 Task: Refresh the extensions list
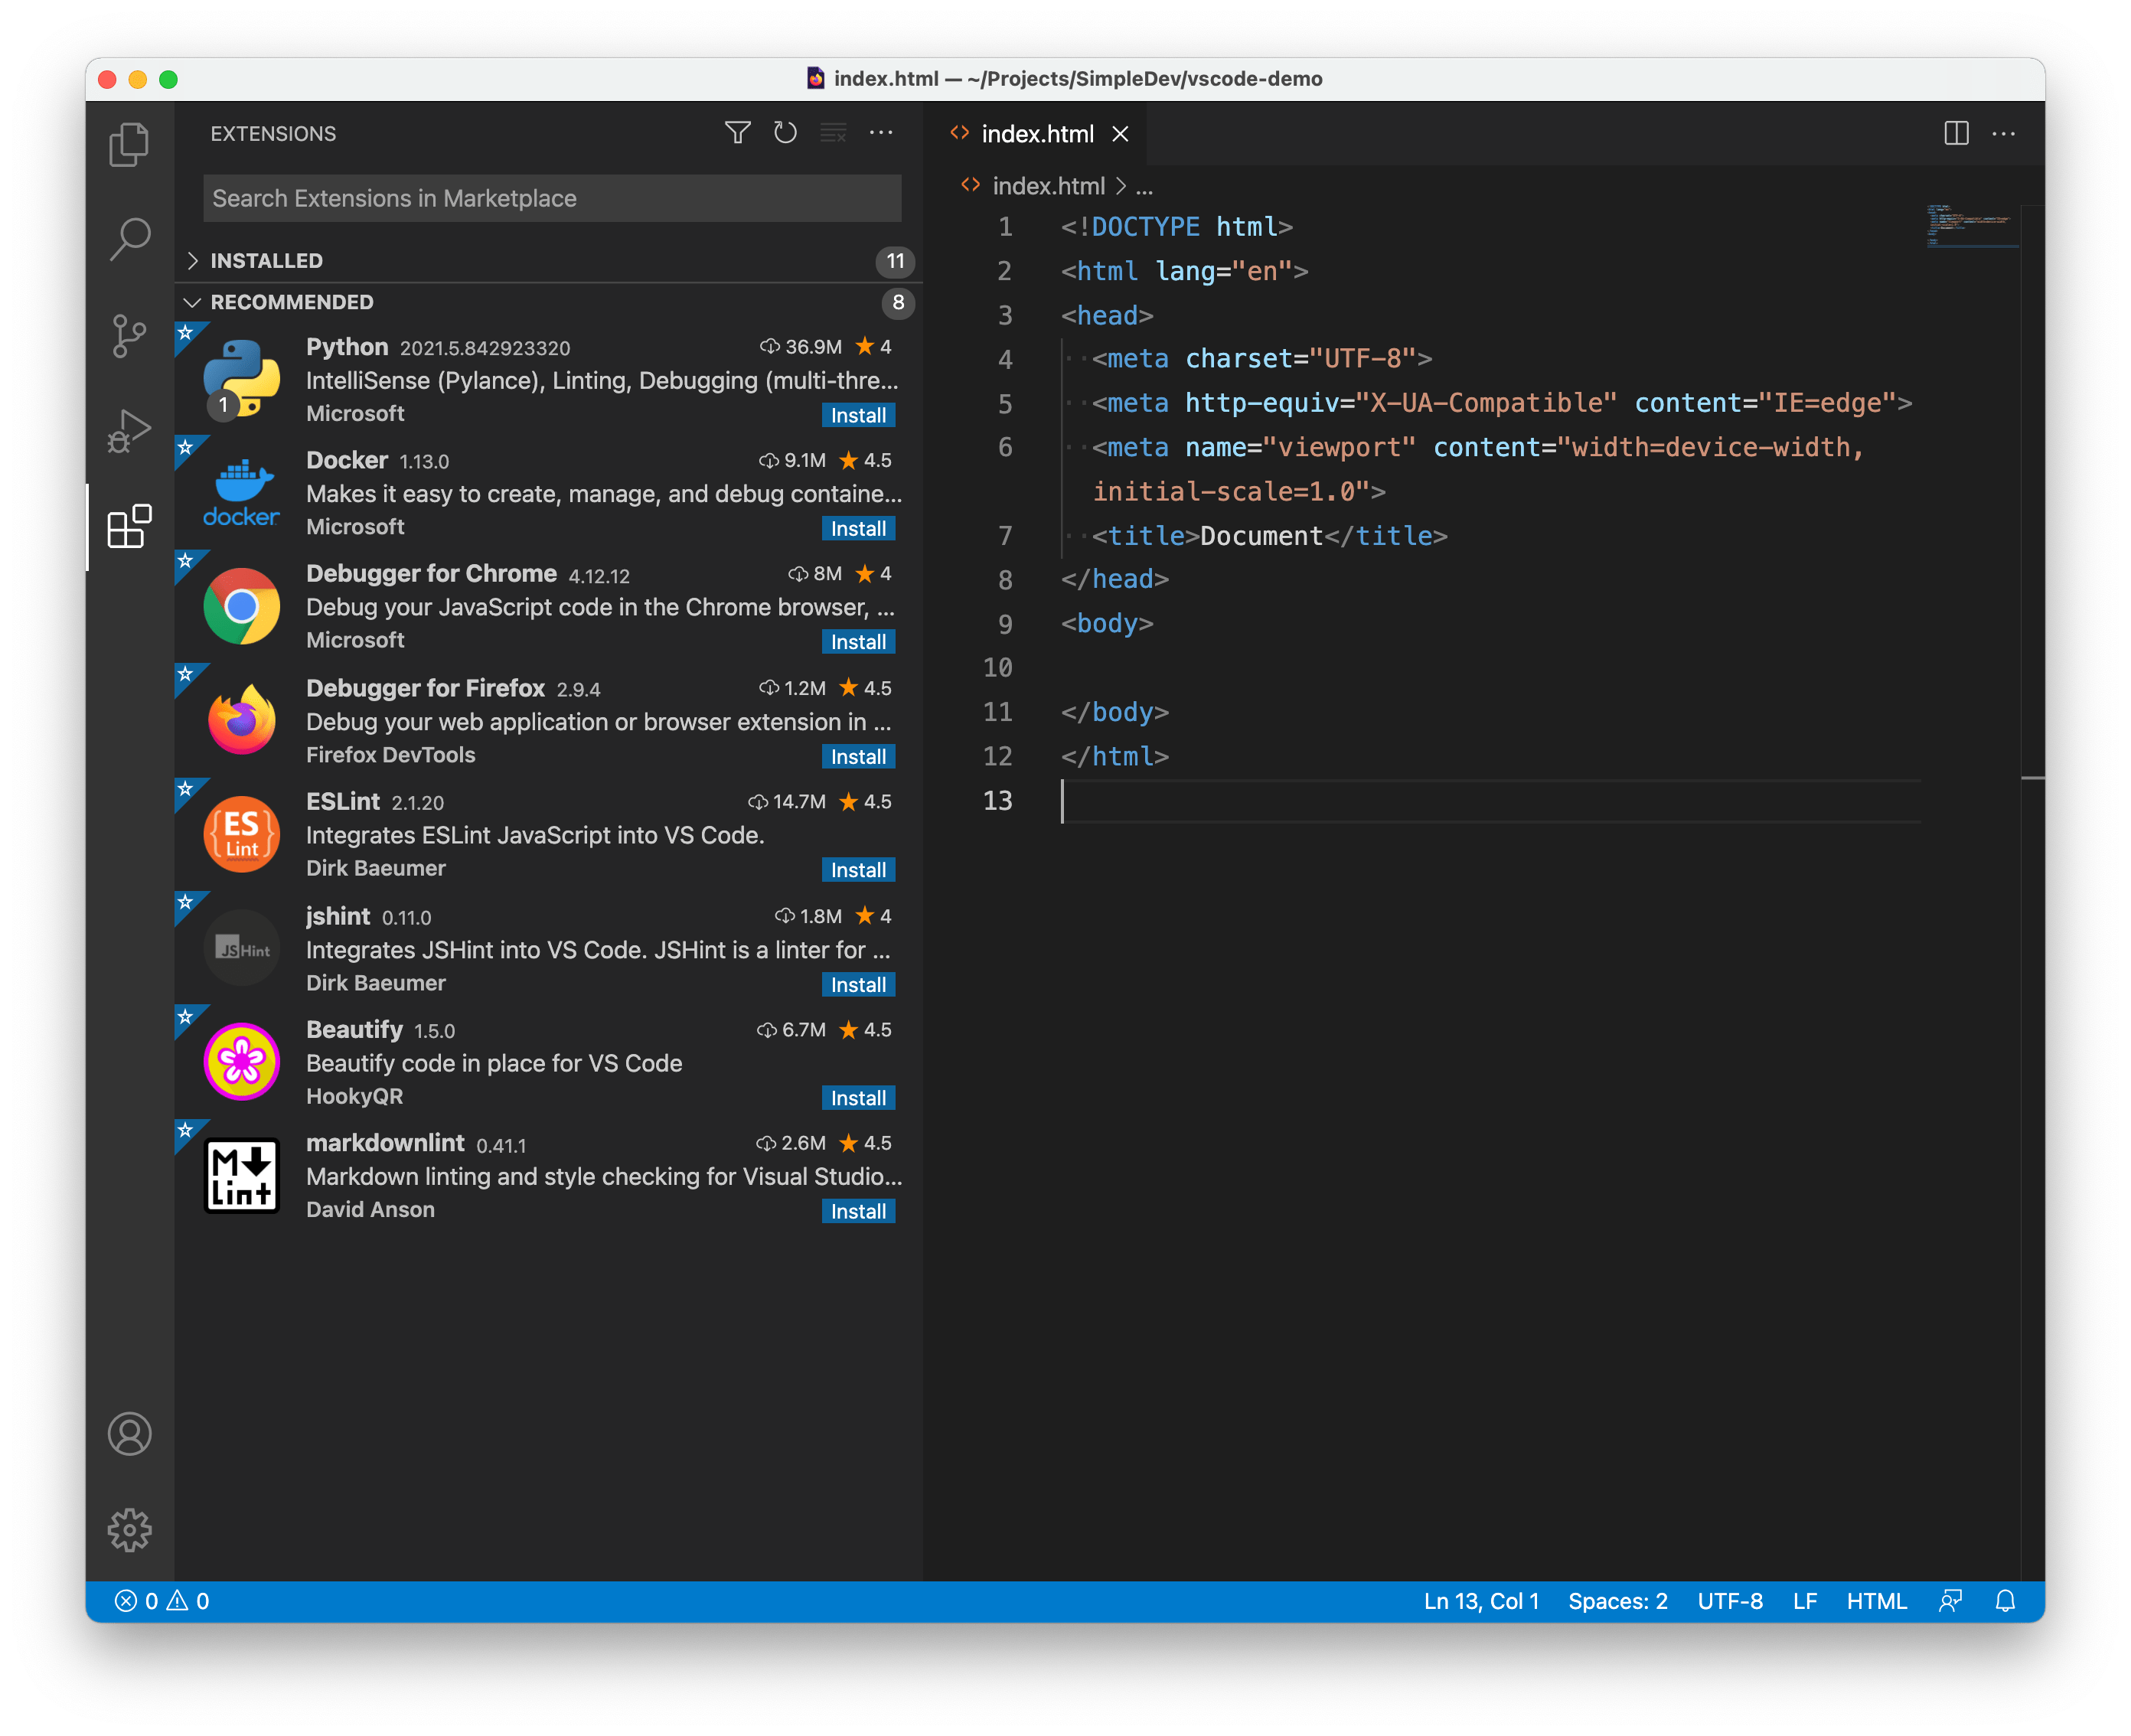pos(785,133)
